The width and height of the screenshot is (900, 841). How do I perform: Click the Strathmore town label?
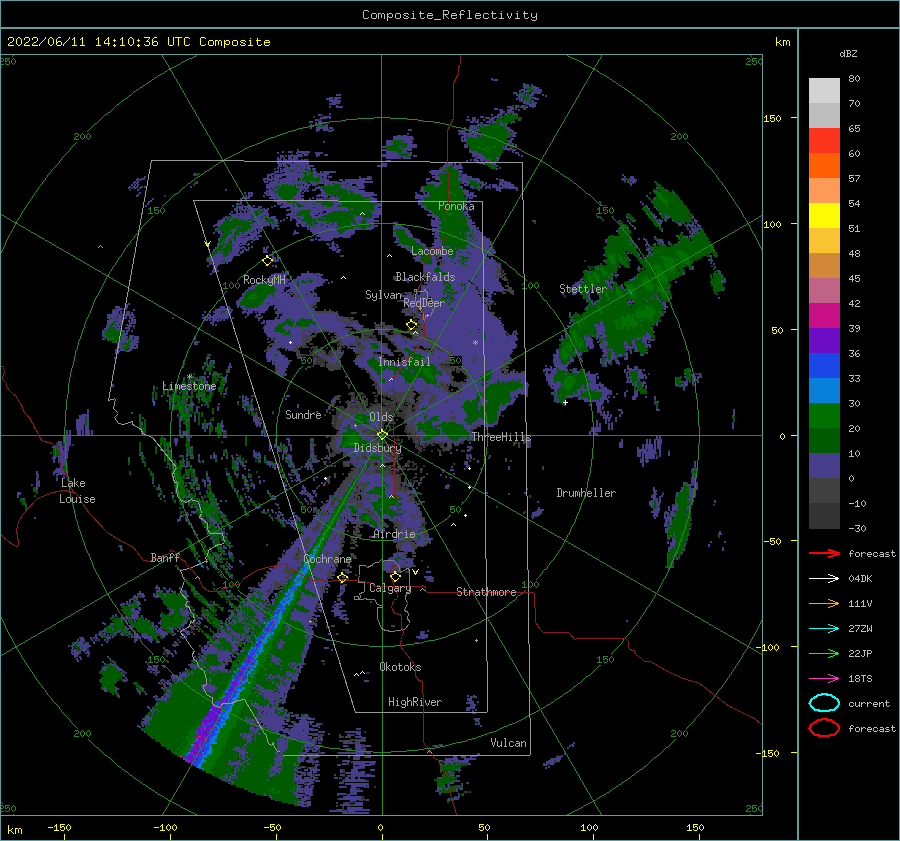coord(486,592)
